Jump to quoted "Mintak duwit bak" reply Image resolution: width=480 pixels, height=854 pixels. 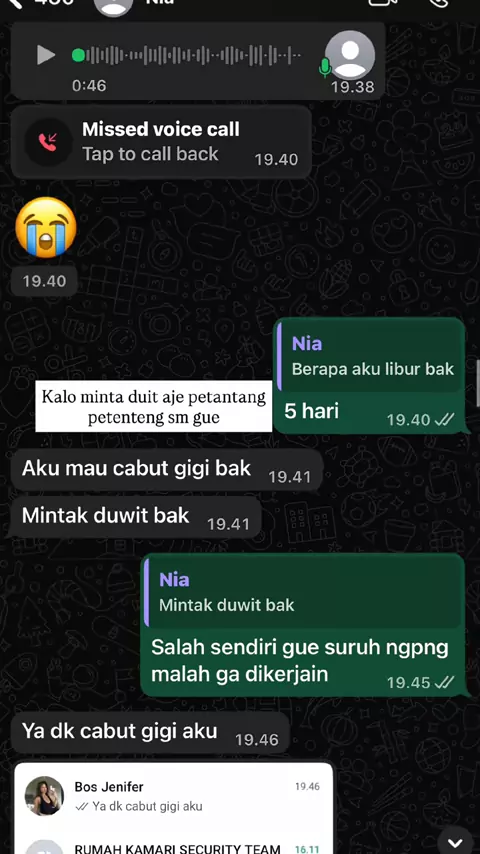(x=302, y=591)
